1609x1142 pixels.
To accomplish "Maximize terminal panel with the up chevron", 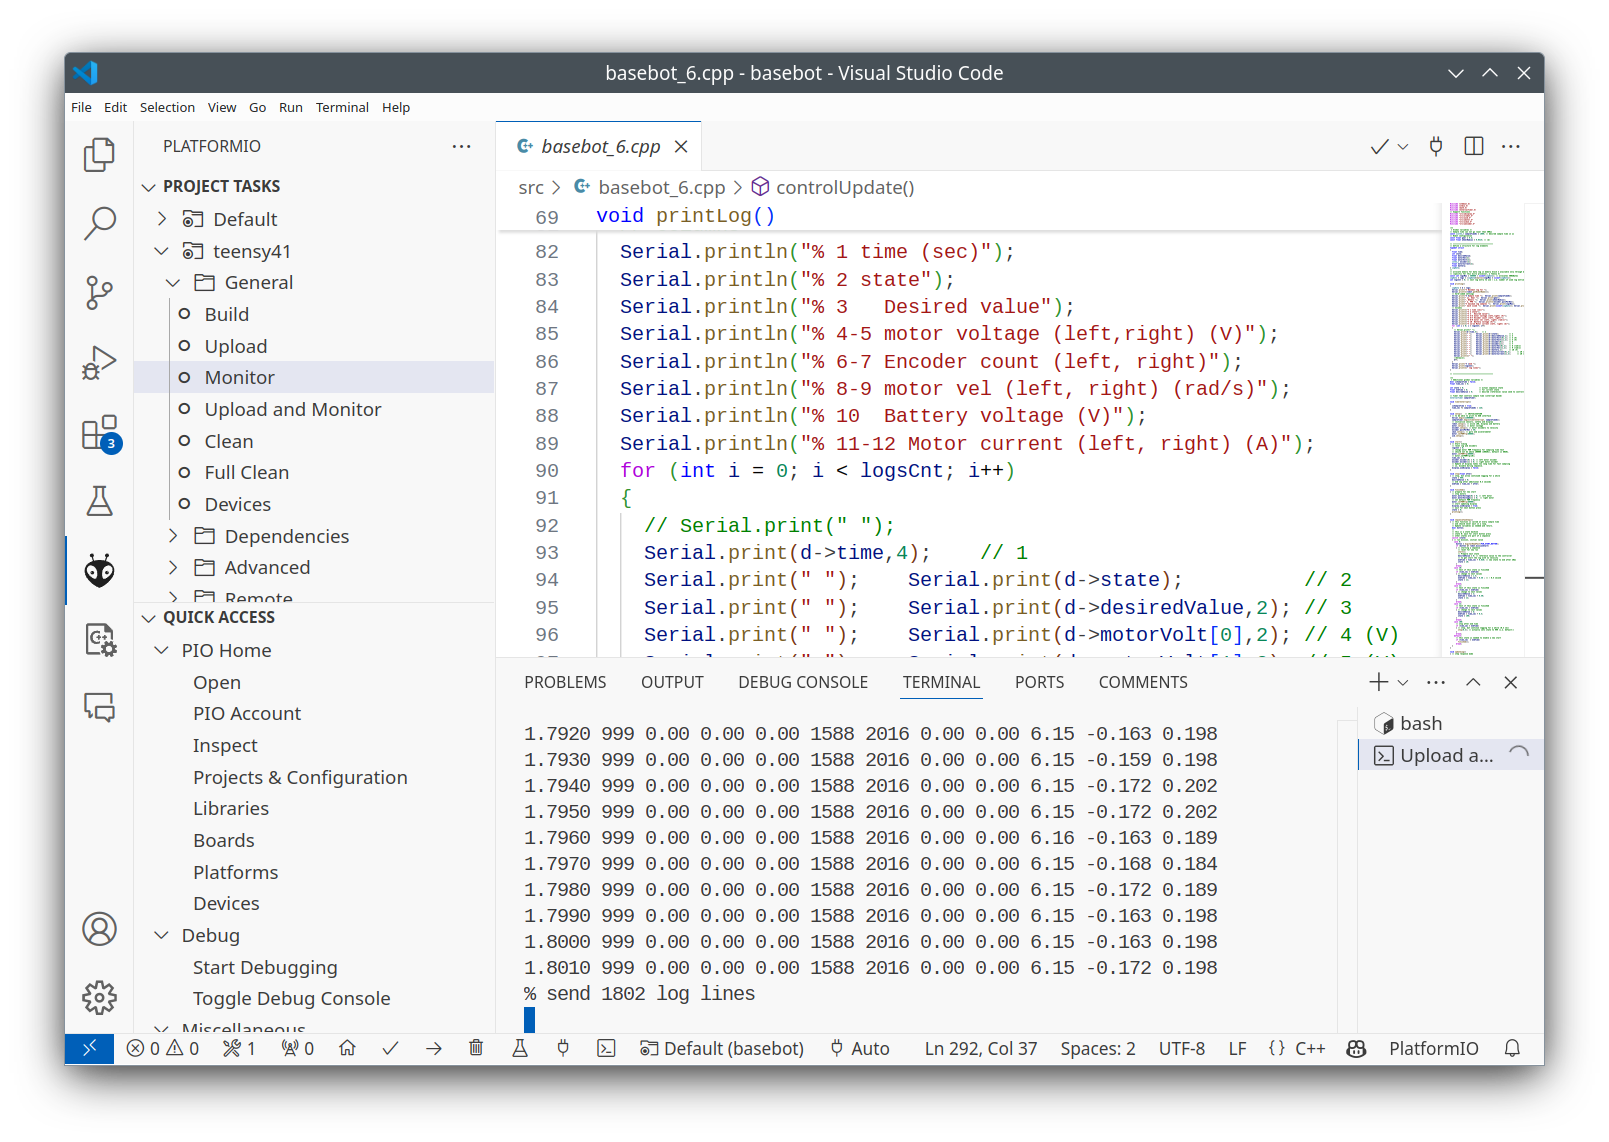I will (1473, 682).
